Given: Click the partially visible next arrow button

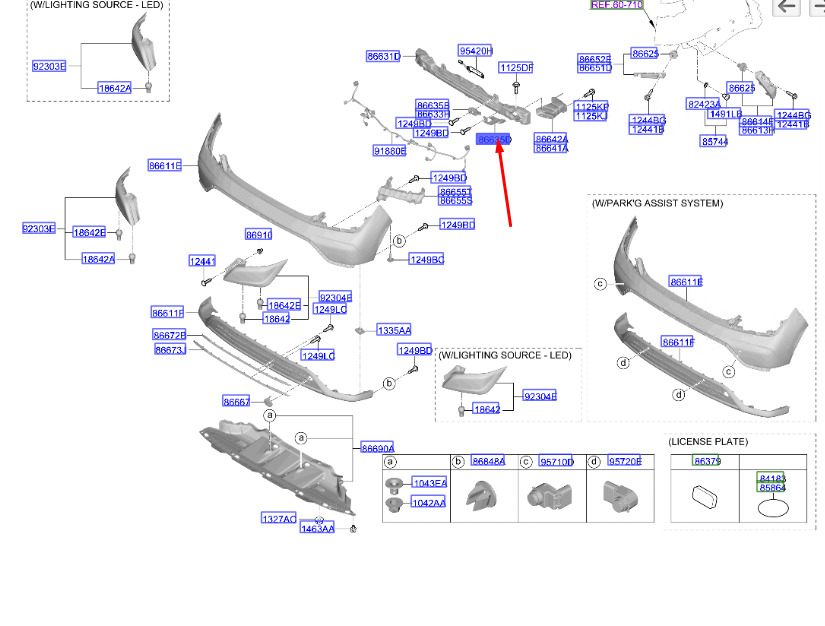Looking at the screenshot, I should [817, 7].
